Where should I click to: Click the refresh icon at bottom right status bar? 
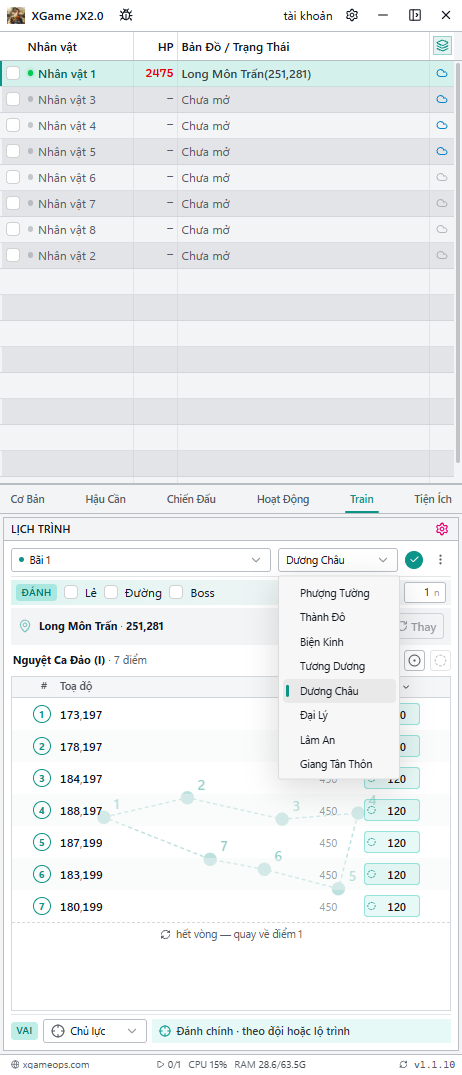coord(402,1064)
